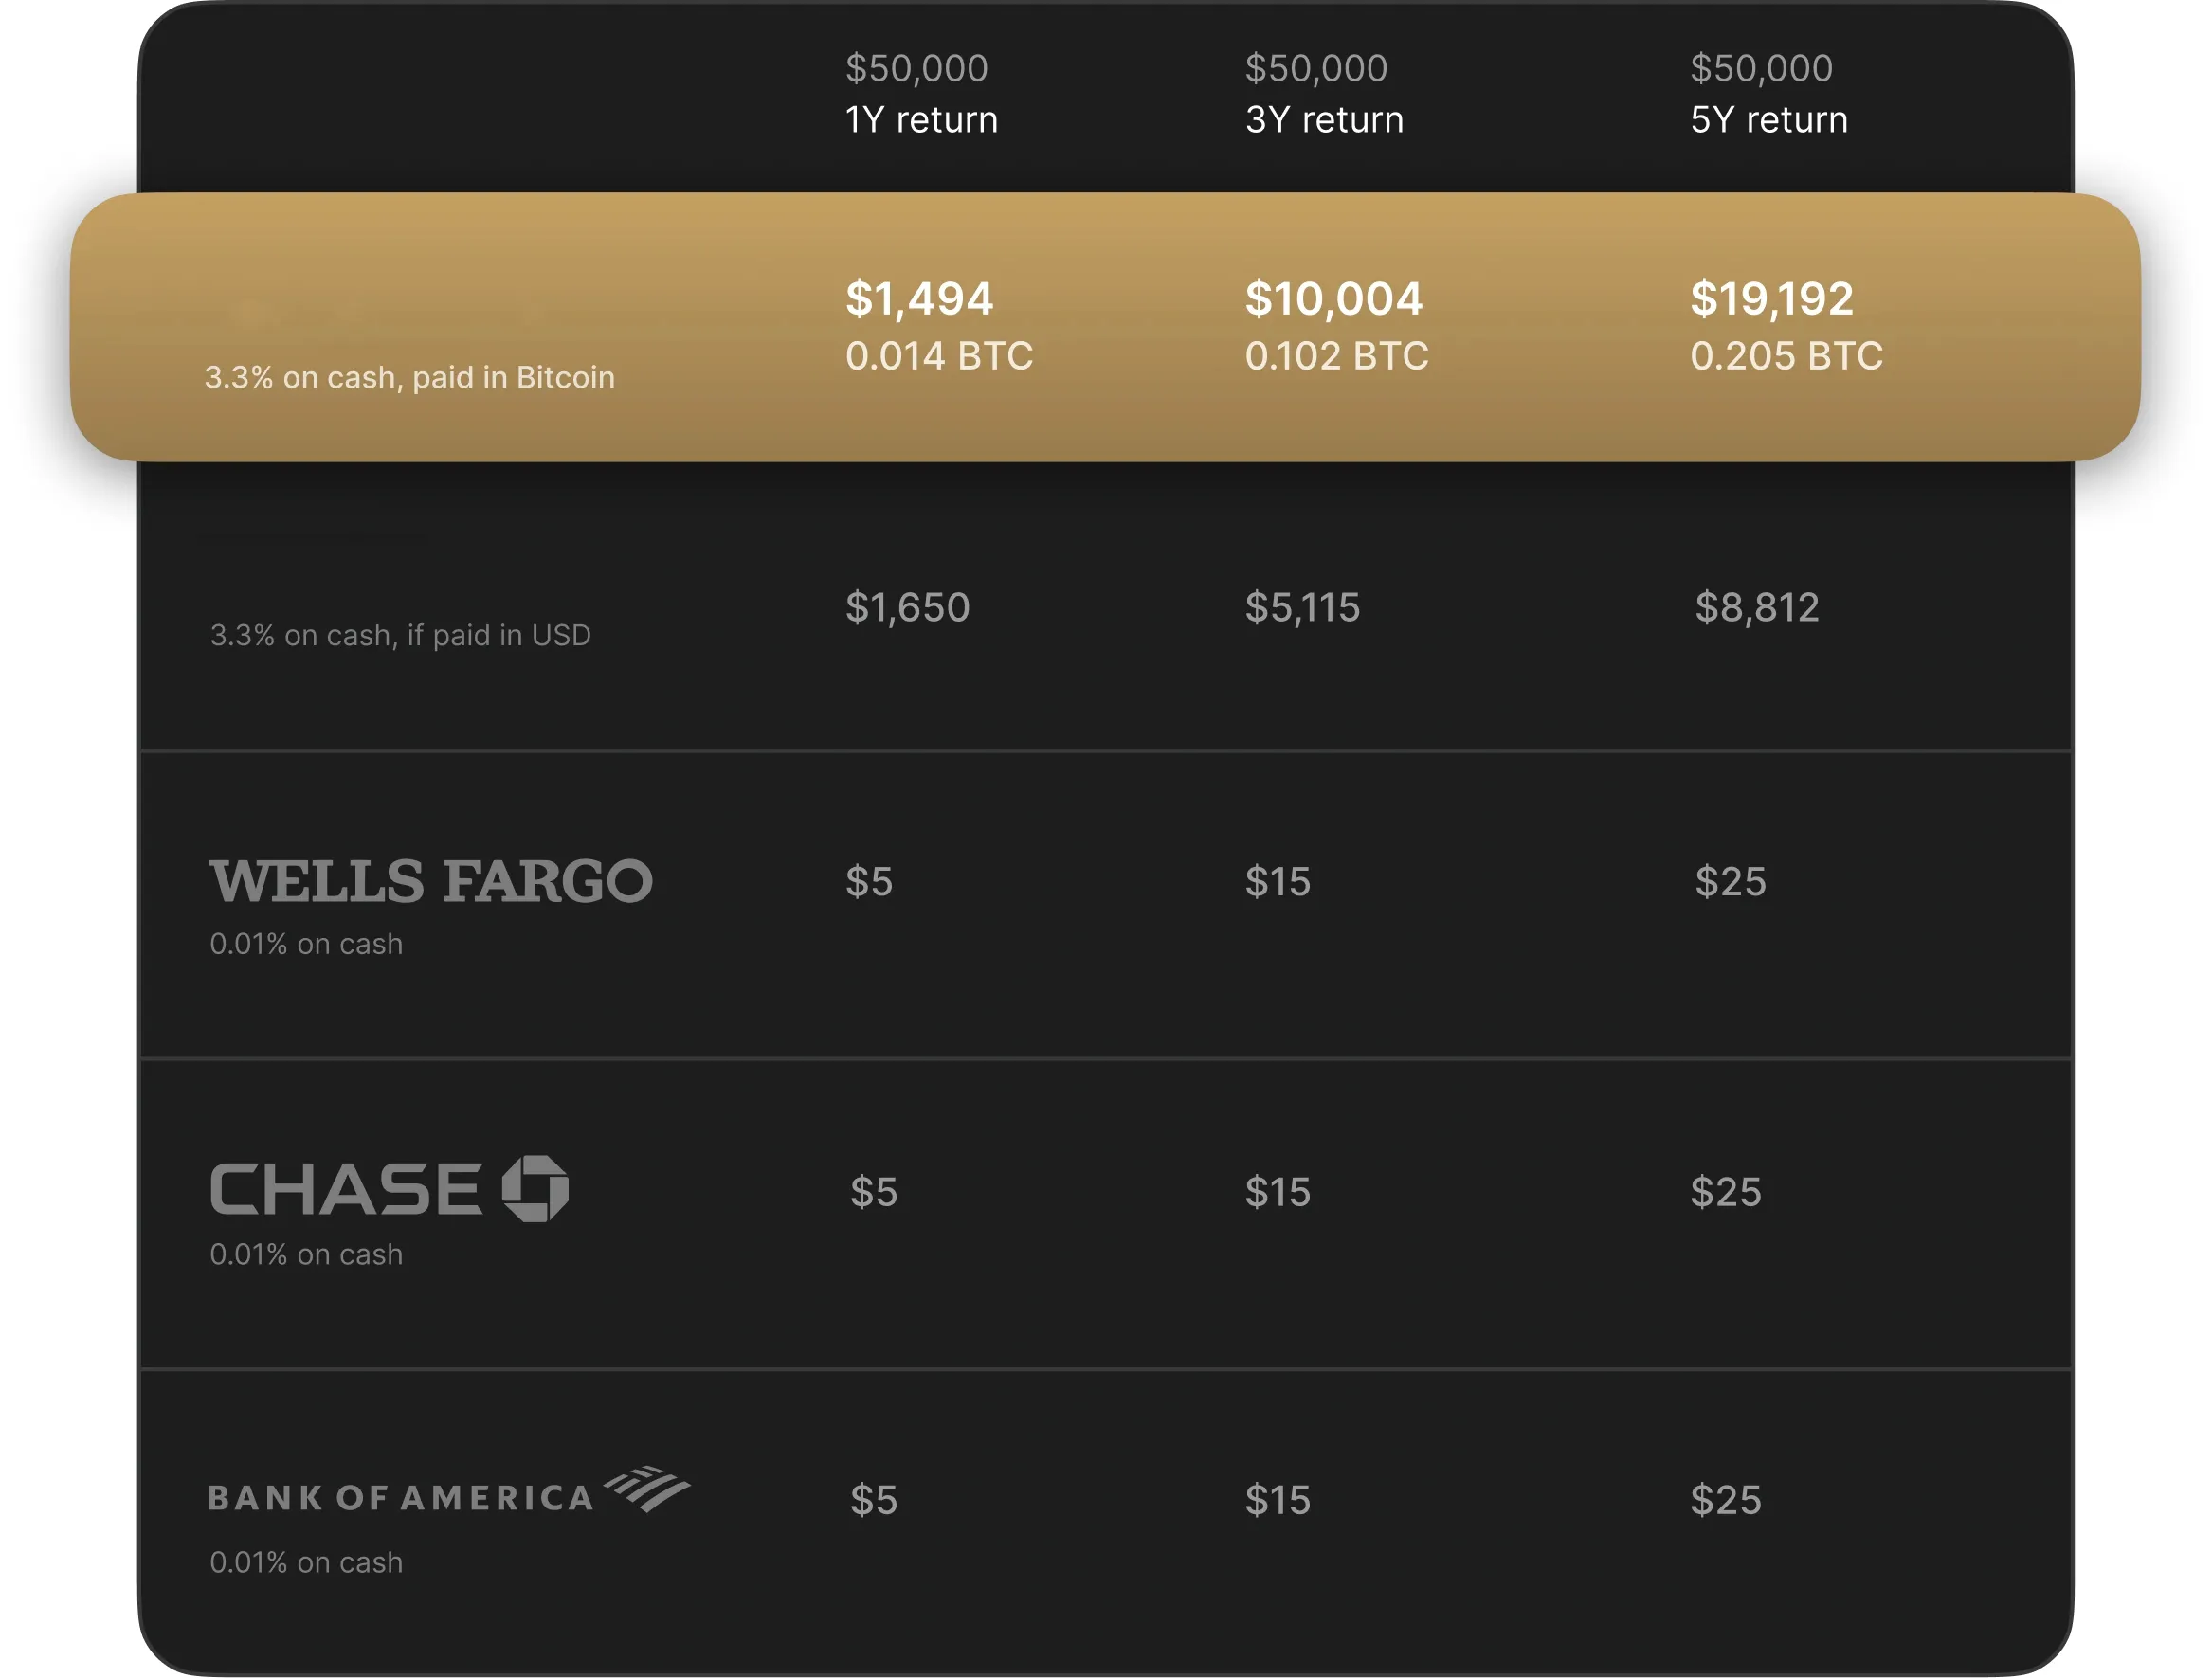
Task: Click the BANK OF AMERICA wordmark text
Action: point(401,1498)
